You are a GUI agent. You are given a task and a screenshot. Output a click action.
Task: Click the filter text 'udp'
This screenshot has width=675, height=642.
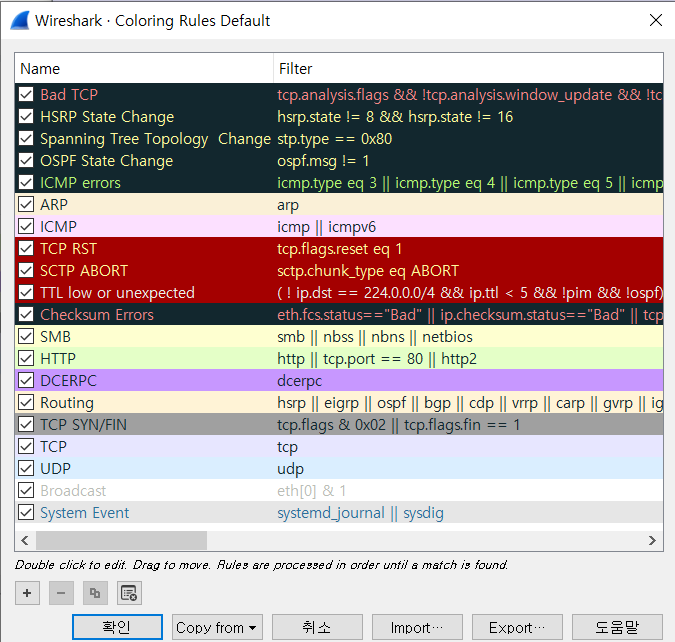pyautogui.click(x=290, y=468)
